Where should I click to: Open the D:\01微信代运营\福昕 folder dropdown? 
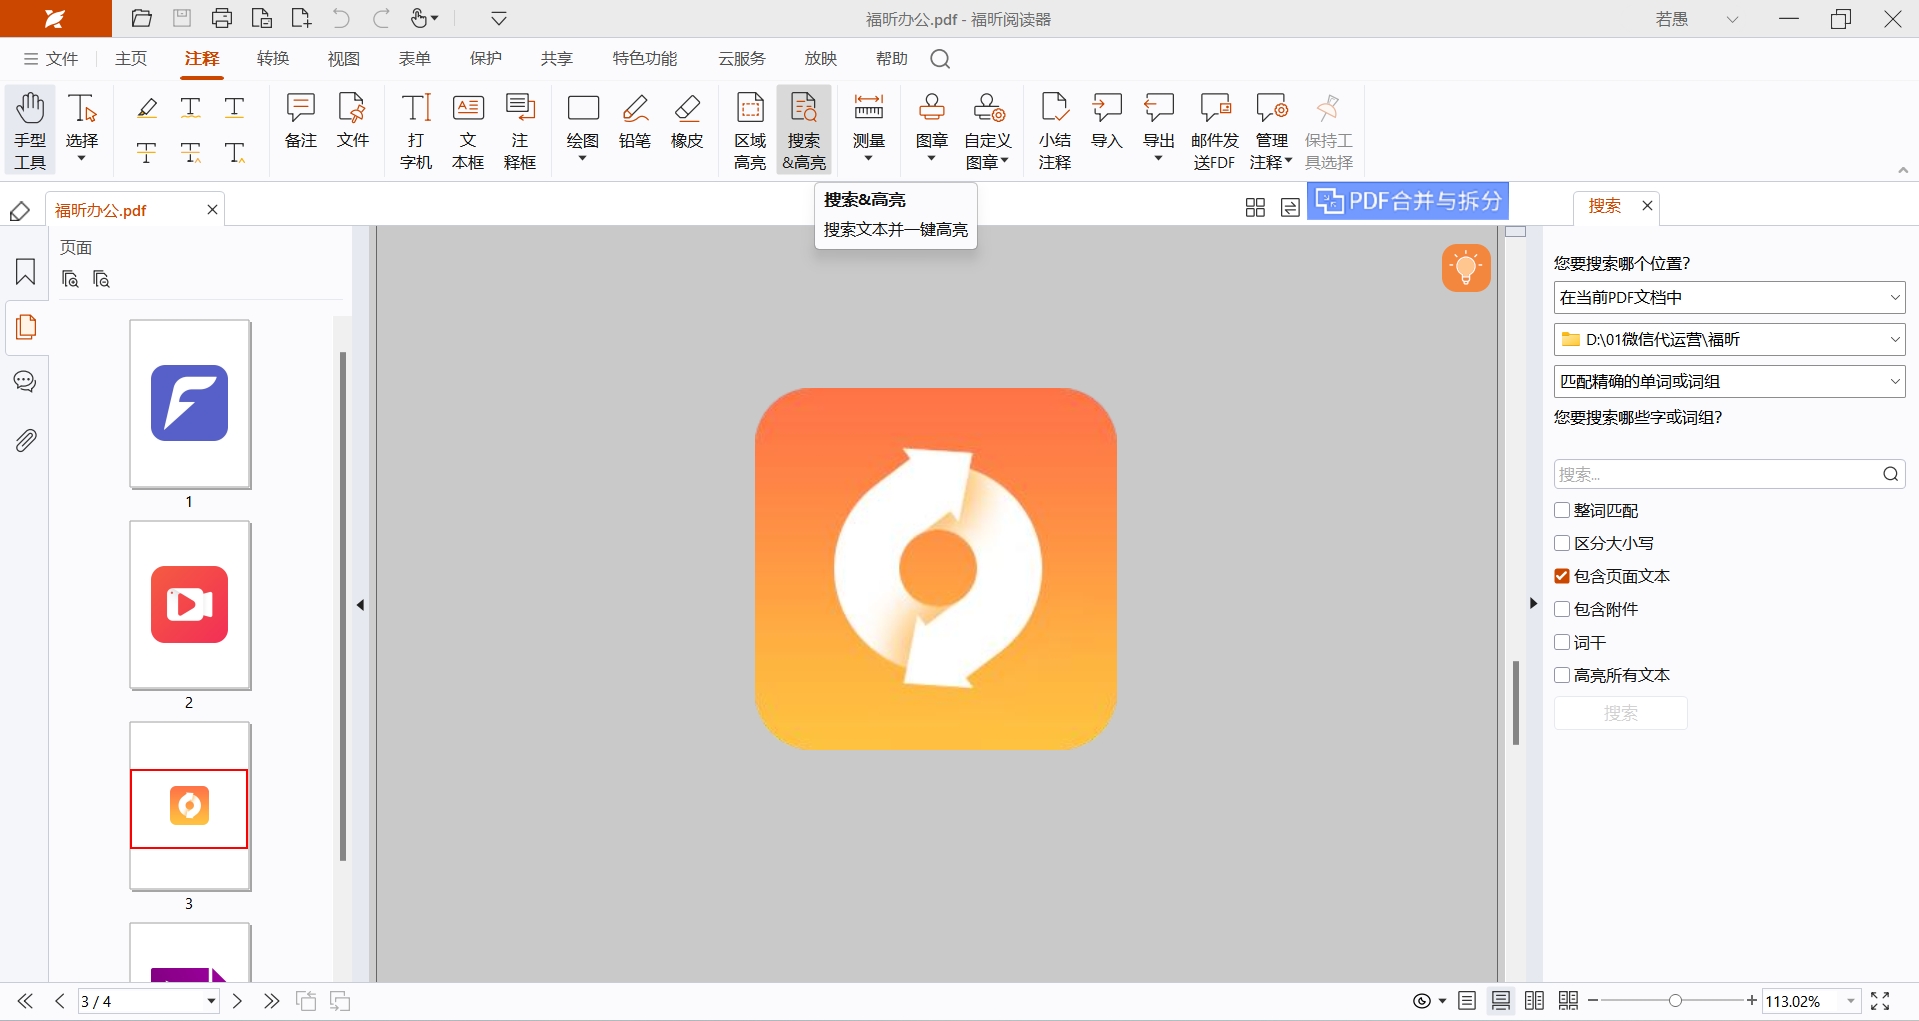(x=1730, y=340)
